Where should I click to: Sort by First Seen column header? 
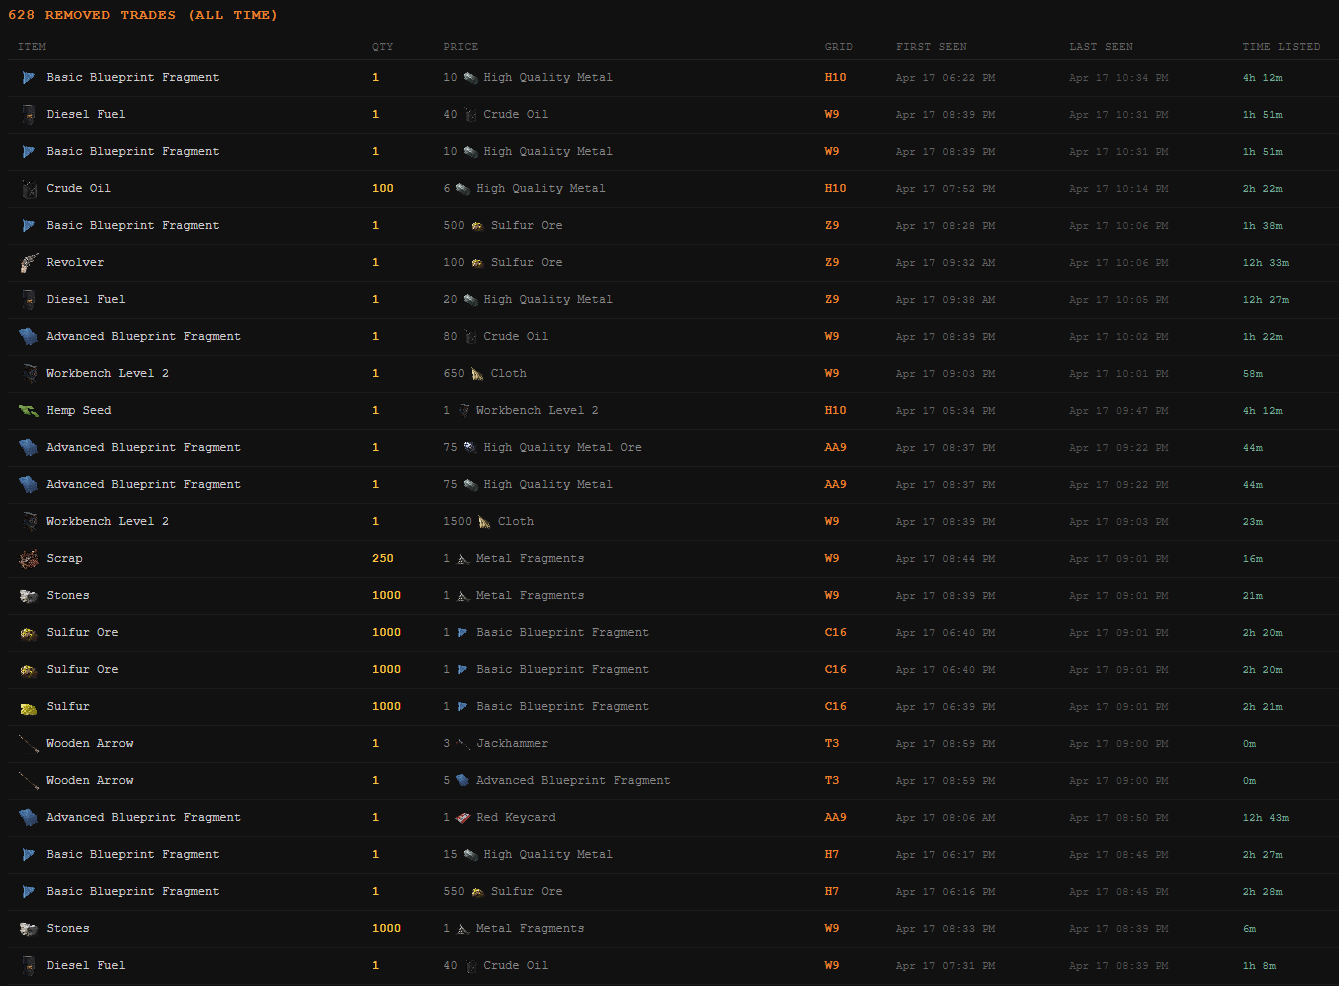[x=931, y=47]
